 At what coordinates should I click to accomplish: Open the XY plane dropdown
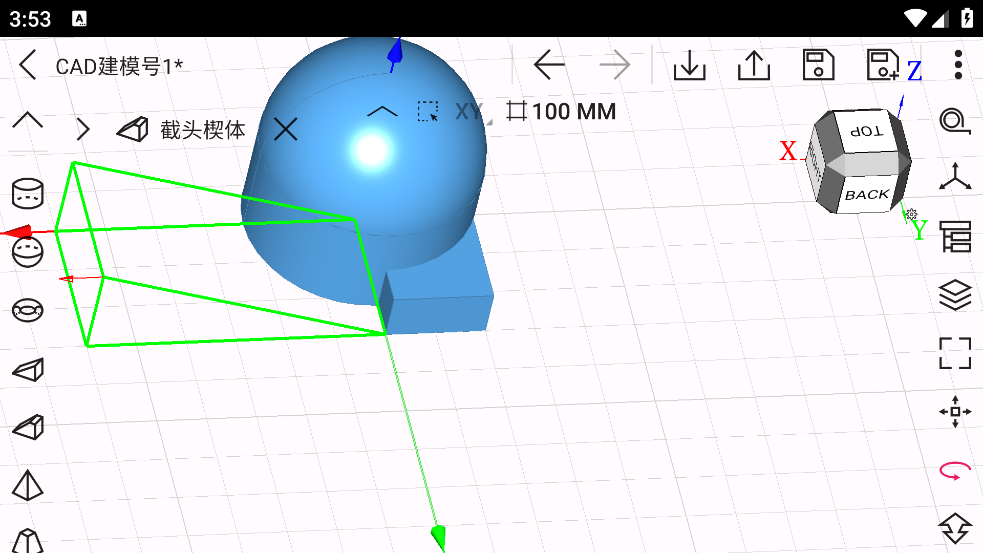(471, 112)
